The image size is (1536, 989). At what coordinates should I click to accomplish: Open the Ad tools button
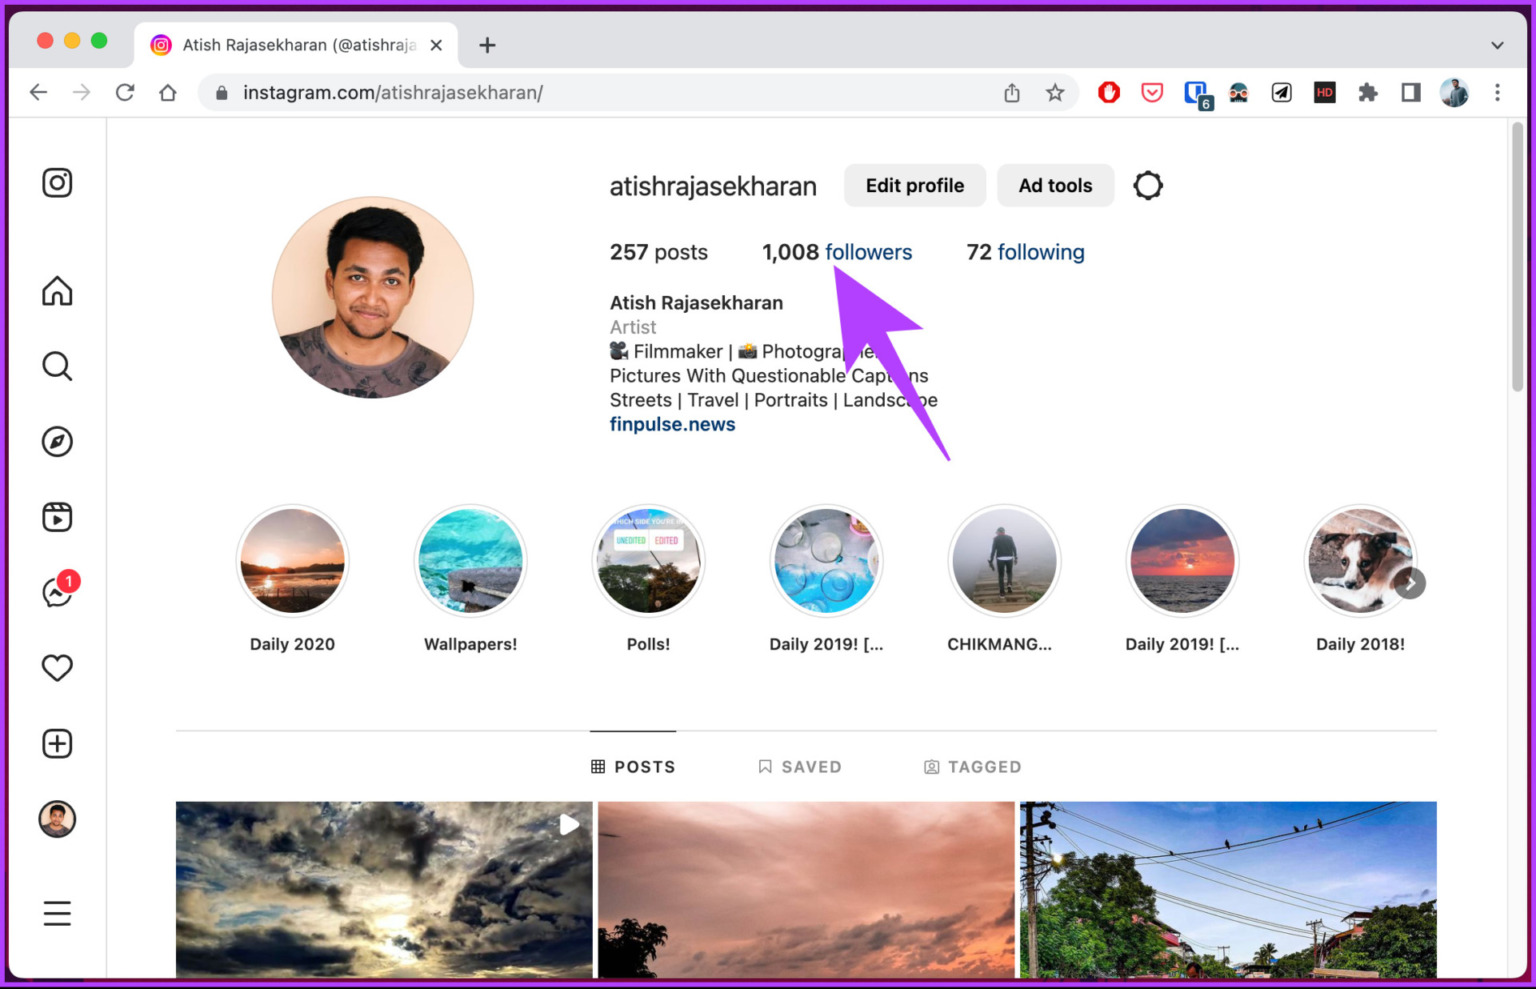pyautogui.click(x=1055, y=185)
